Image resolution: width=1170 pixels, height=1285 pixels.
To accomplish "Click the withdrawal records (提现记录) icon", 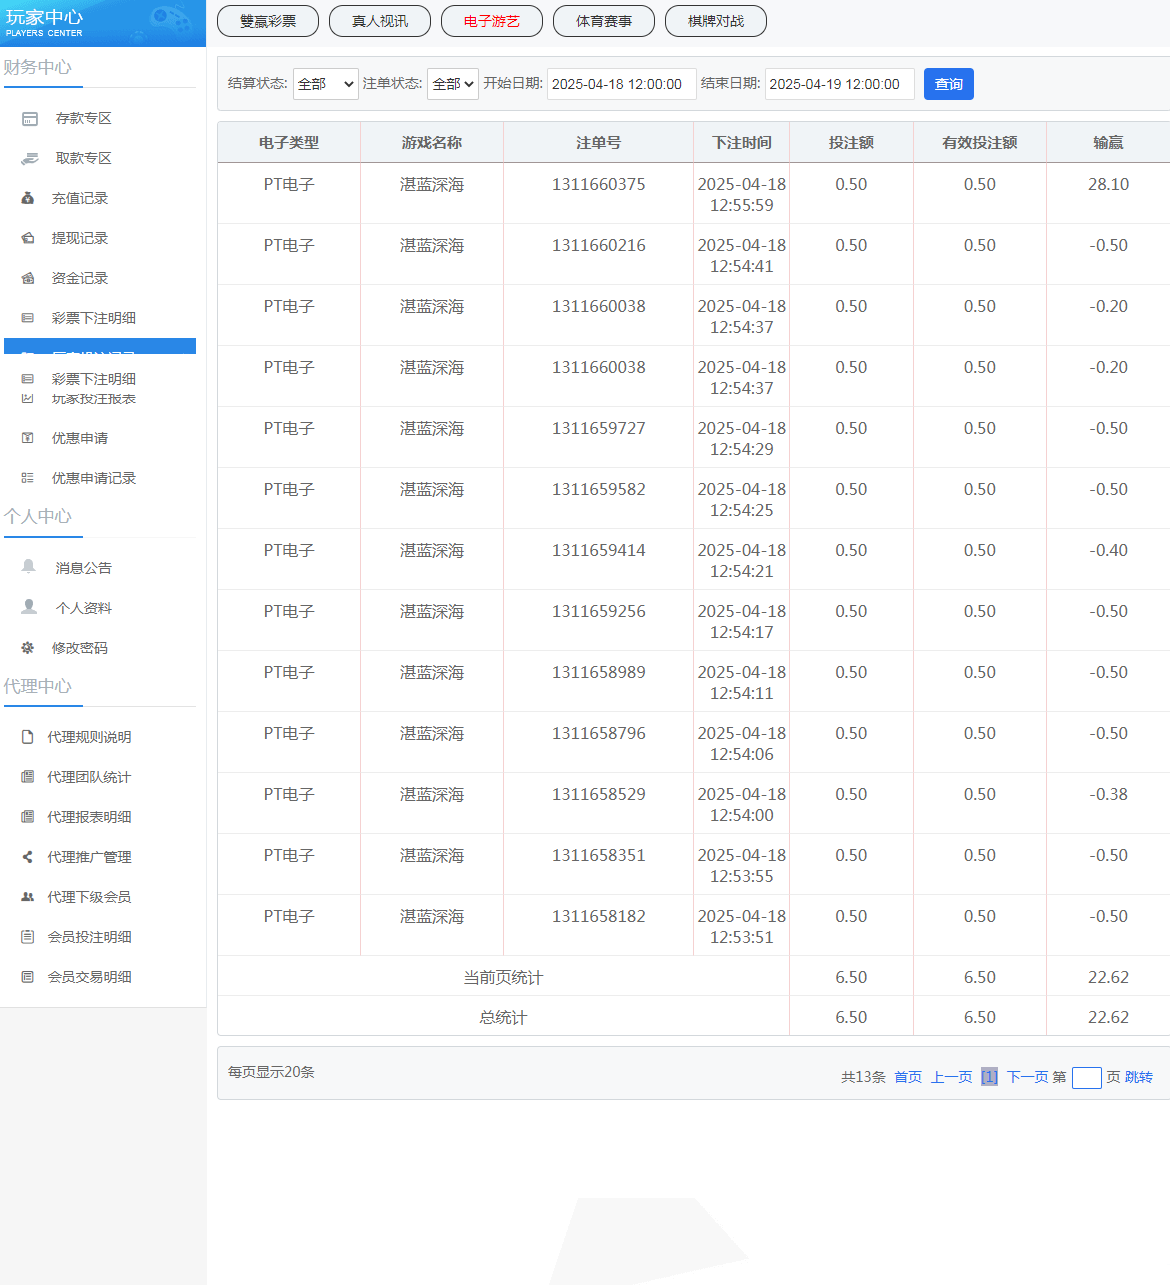I will [28, 239].
